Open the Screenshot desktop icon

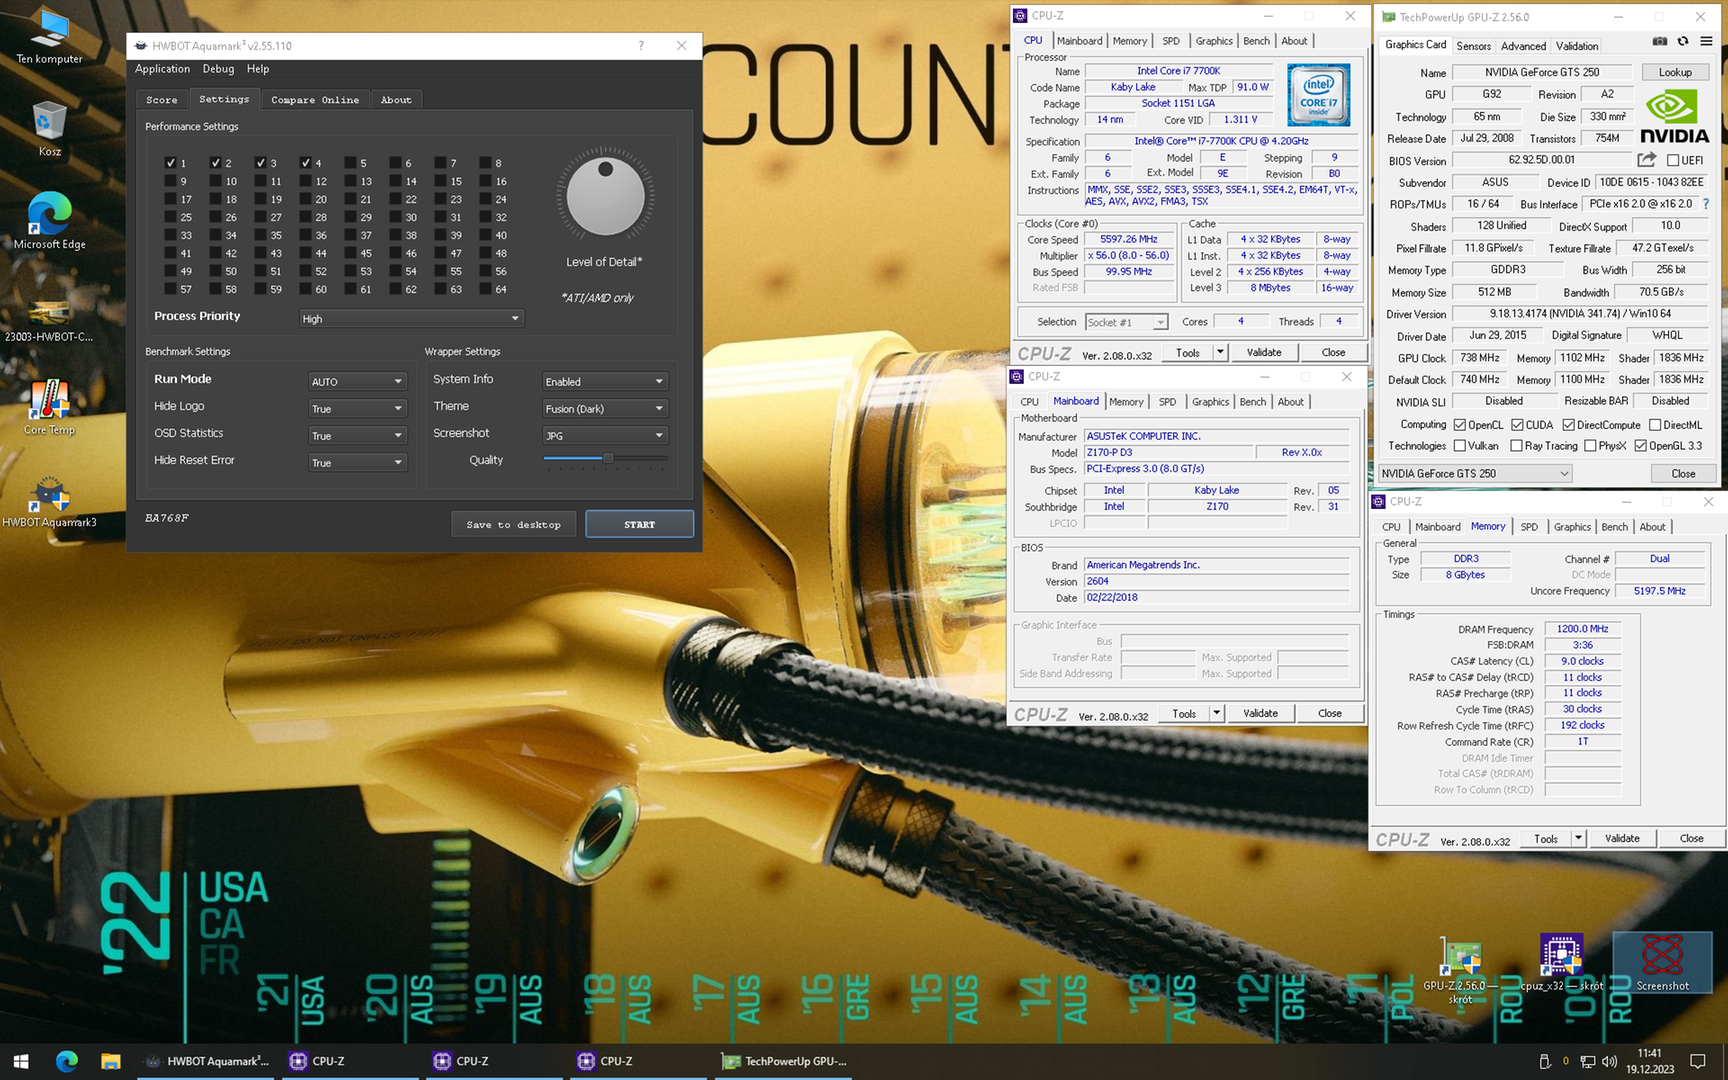click(1662, 963)
